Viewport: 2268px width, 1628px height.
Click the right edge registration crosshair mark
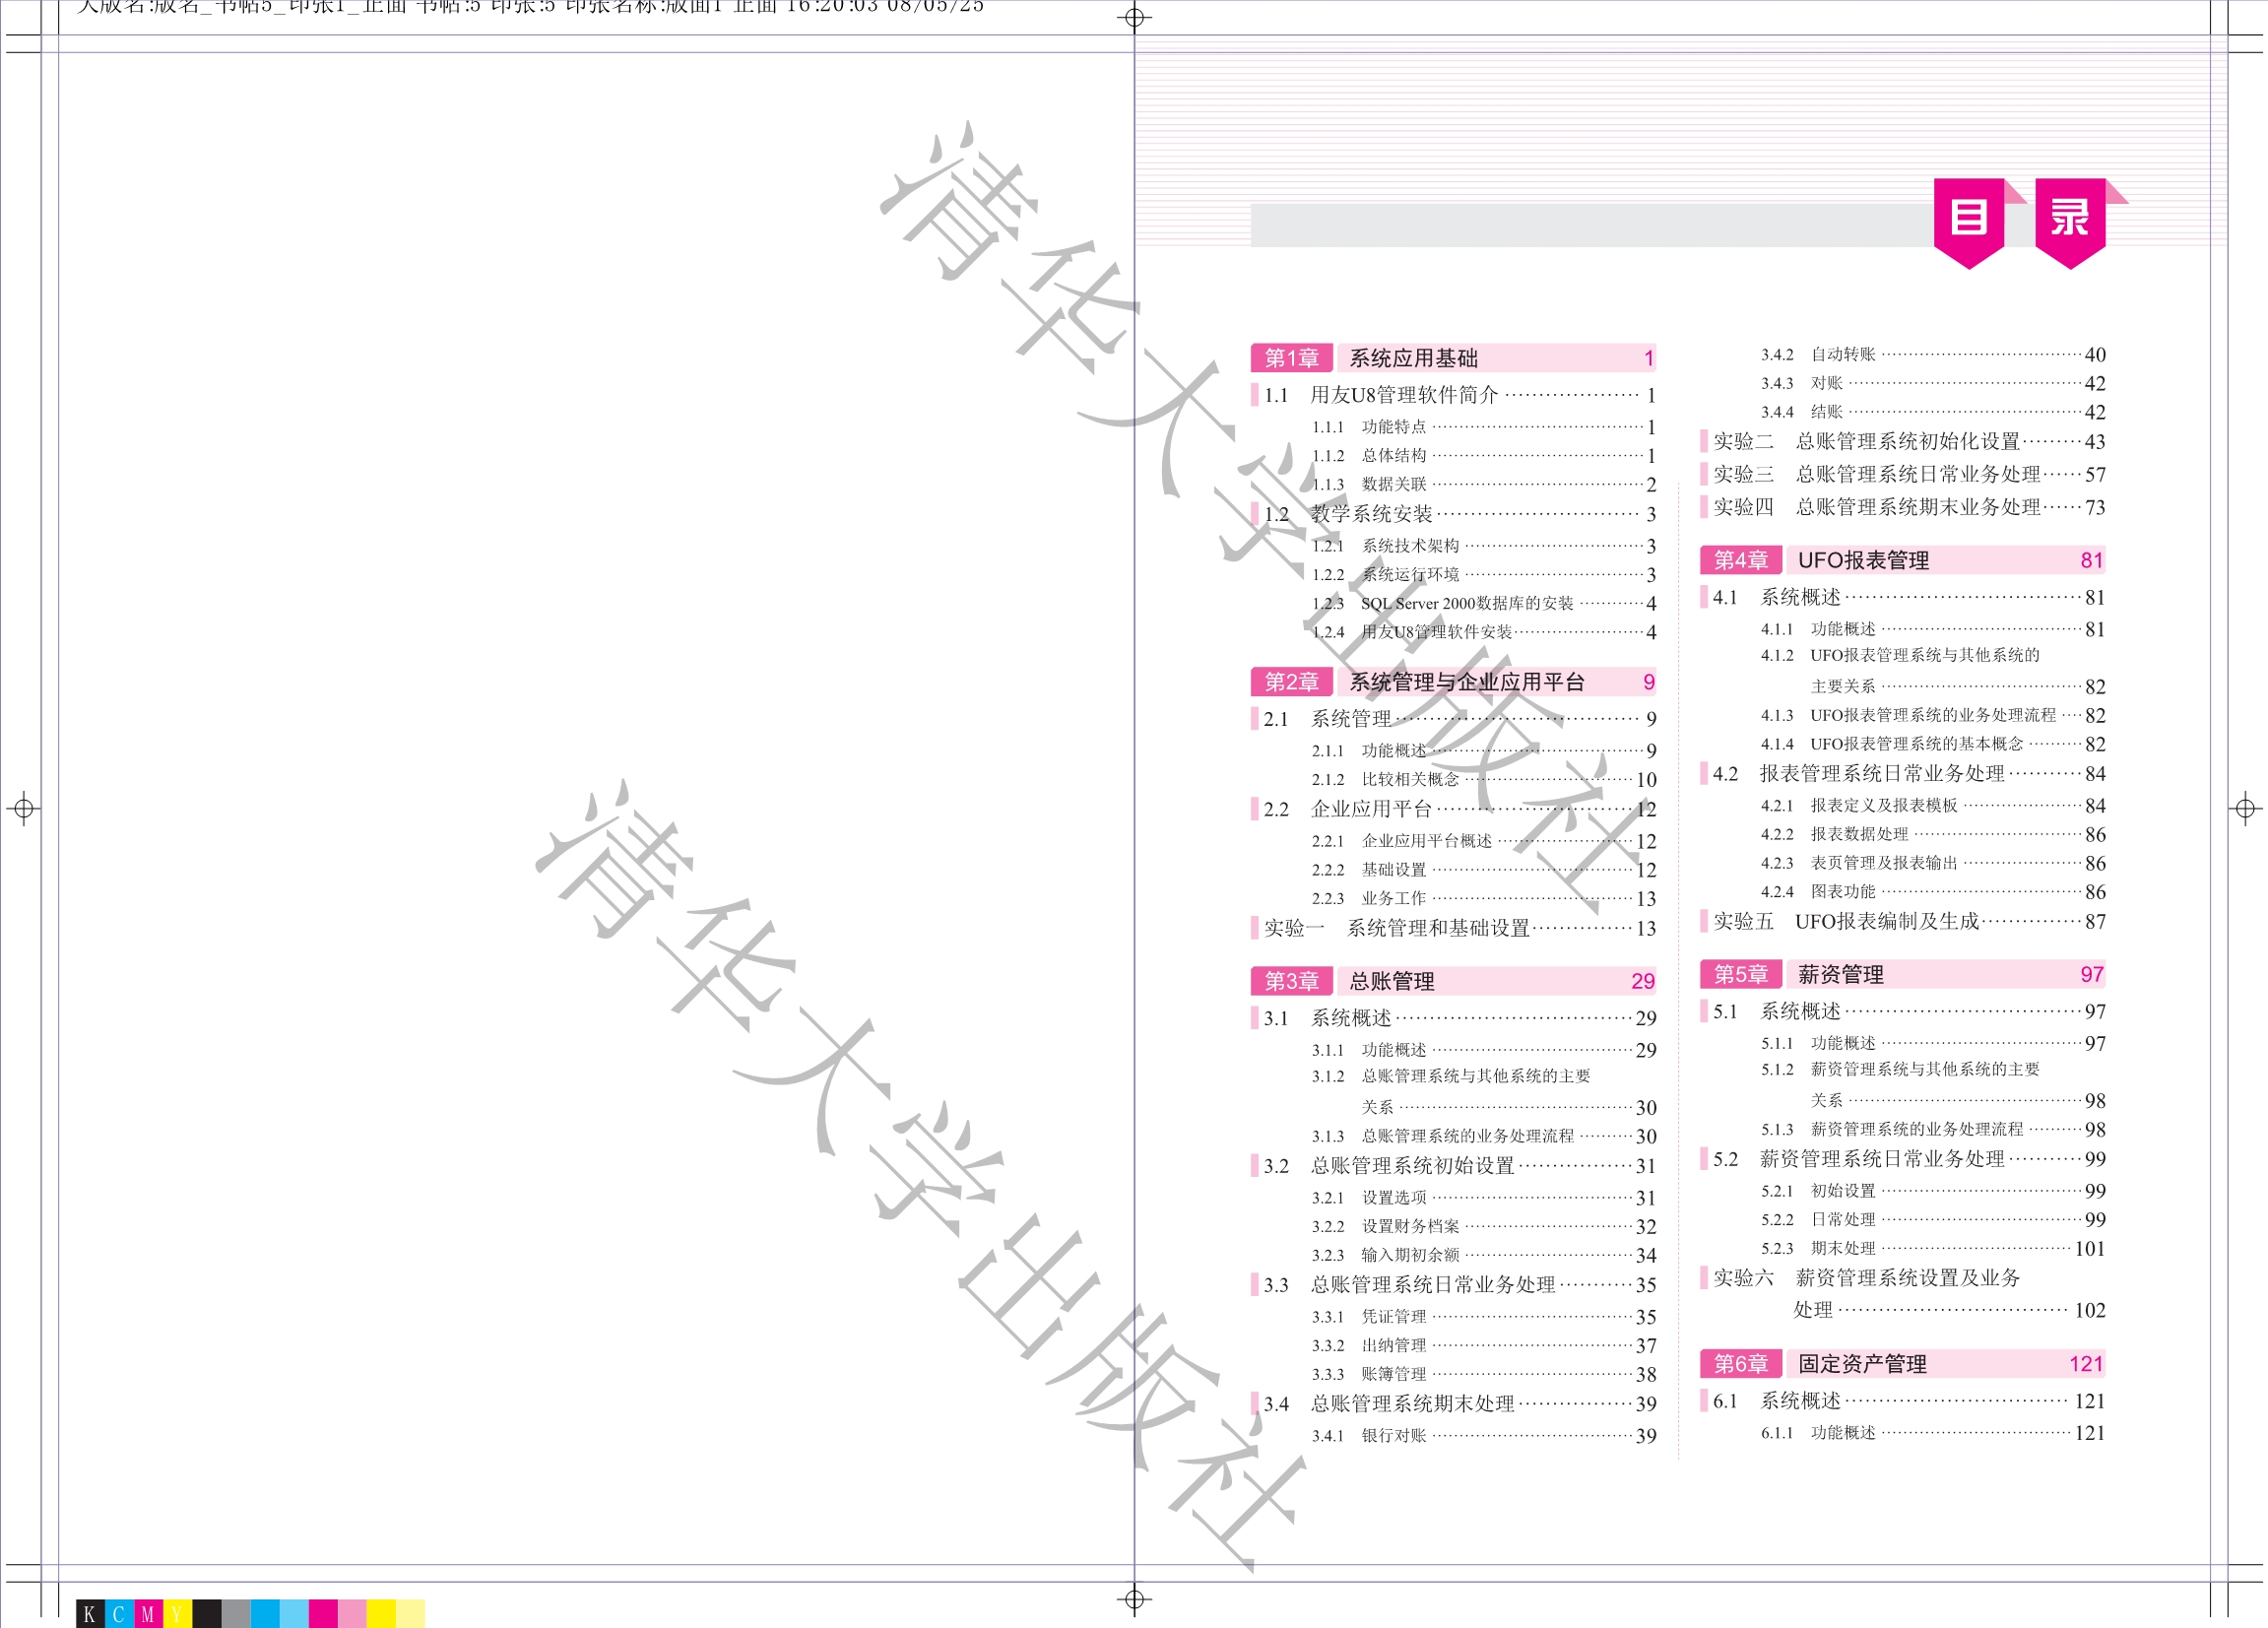tap(2244, 808)
